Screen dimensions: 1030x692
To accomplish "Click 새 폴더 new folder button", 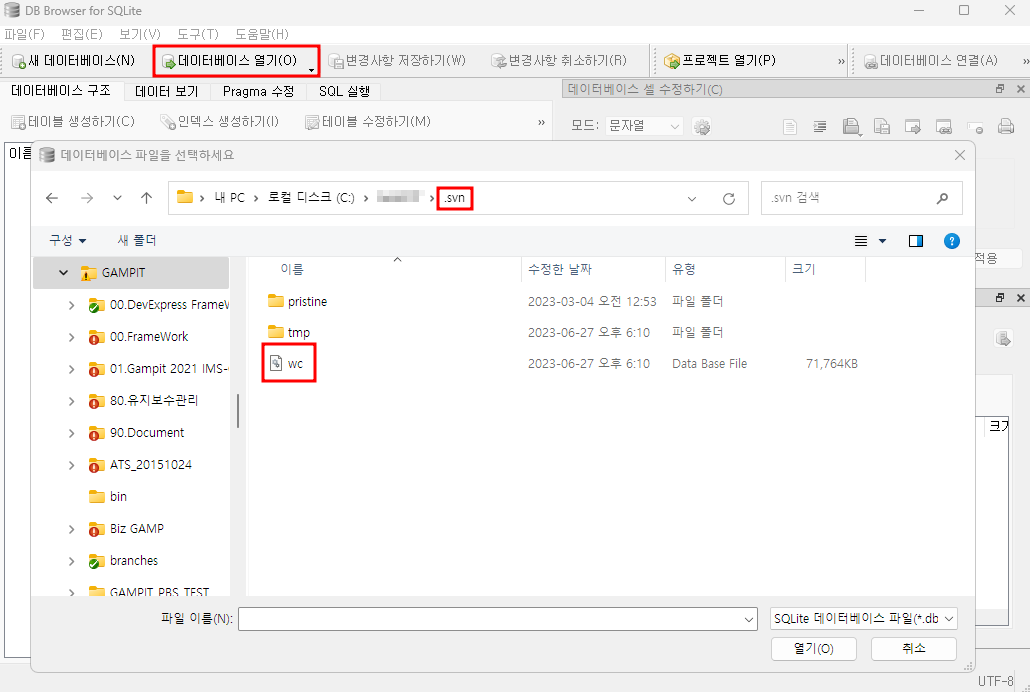I will [137, 241].
